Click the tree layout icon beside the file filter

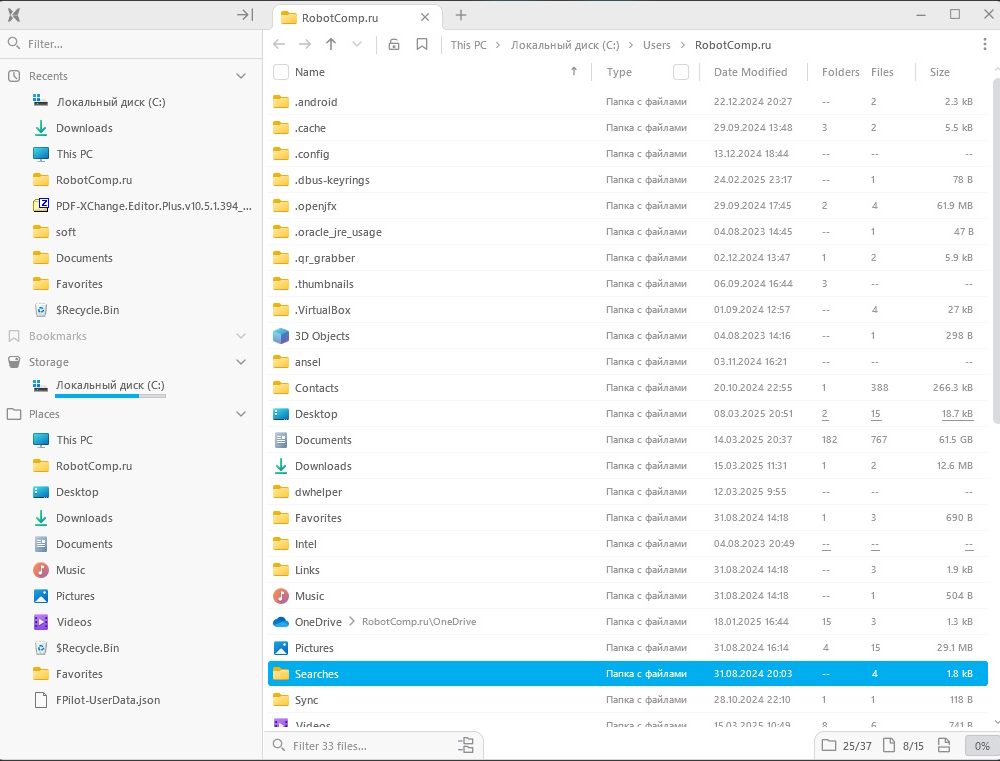coord(466,745)
